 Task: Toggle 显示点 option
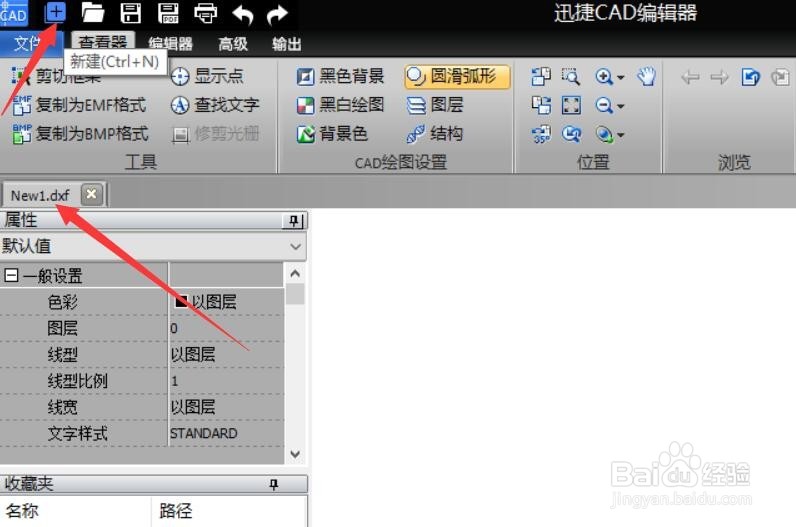[x=207, y=76]
